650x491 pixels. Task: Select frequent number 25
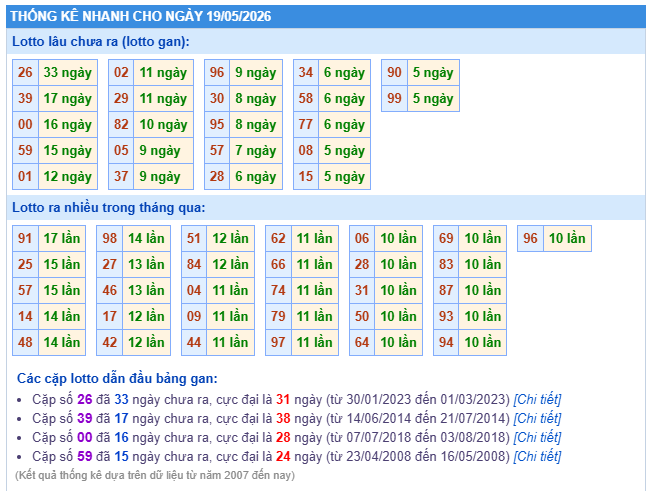(x=25, y=265)
